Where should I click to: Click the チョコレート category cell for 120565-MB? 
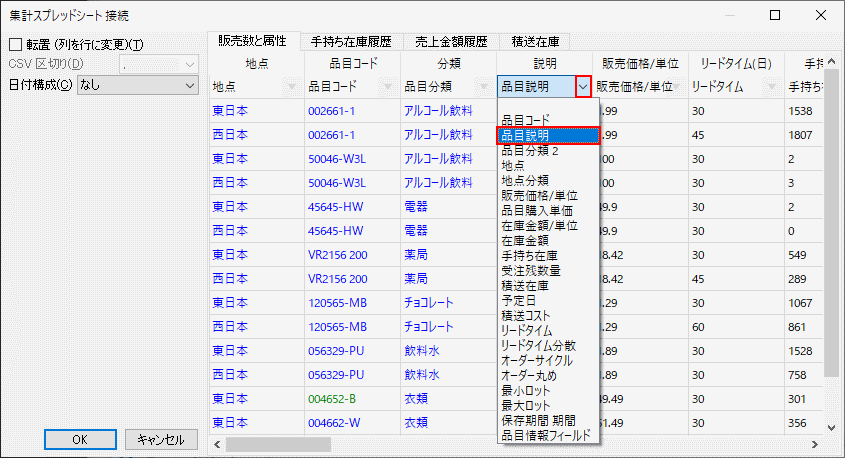click(434, 302)
